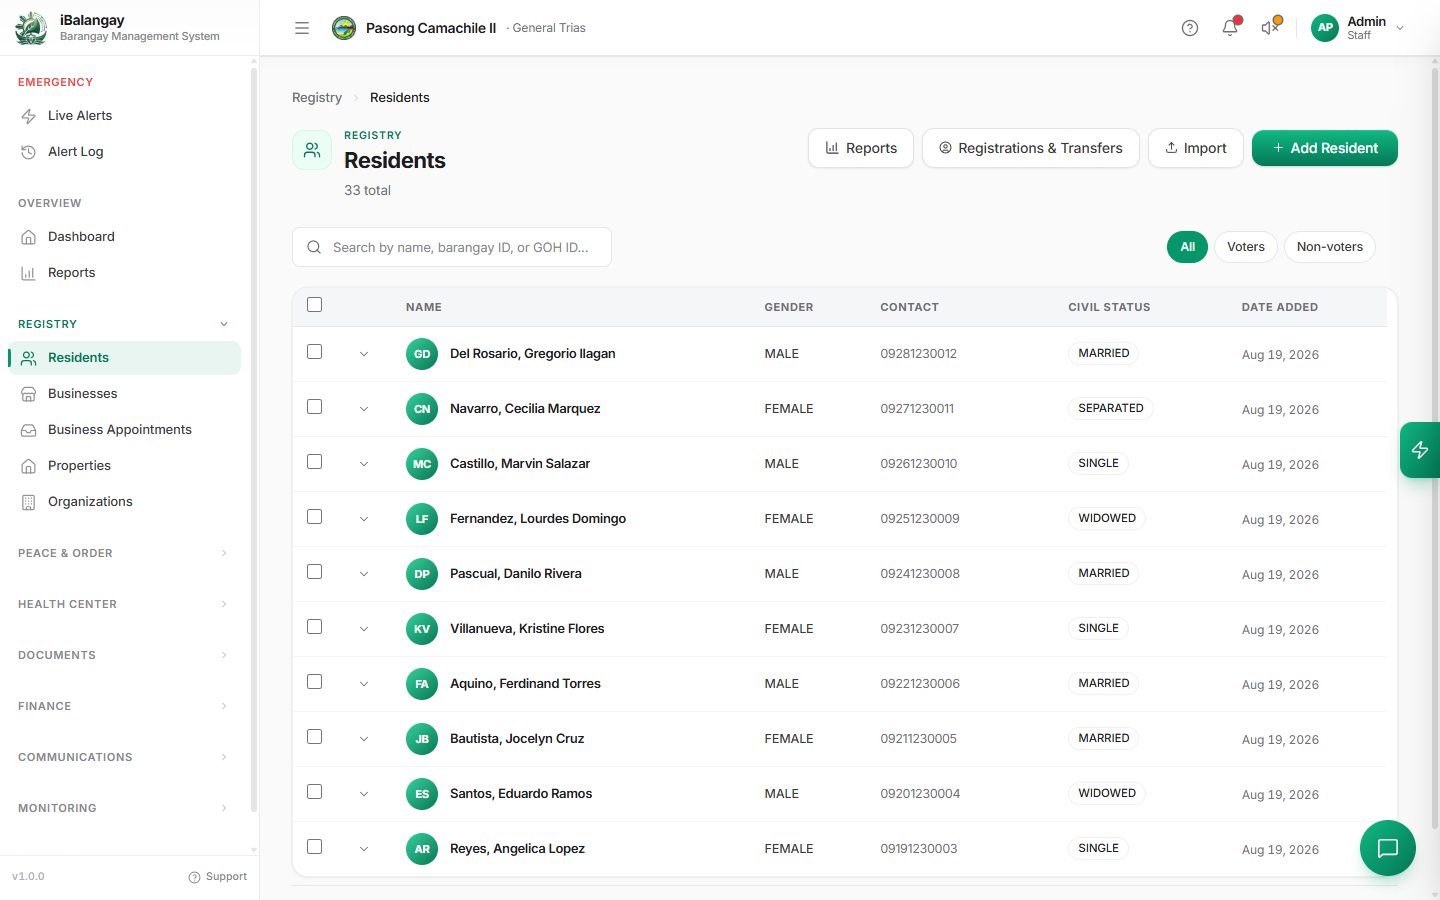Show All residents filter
The width and height of the screenshot is (1440, 900).
click(1188, 247)
